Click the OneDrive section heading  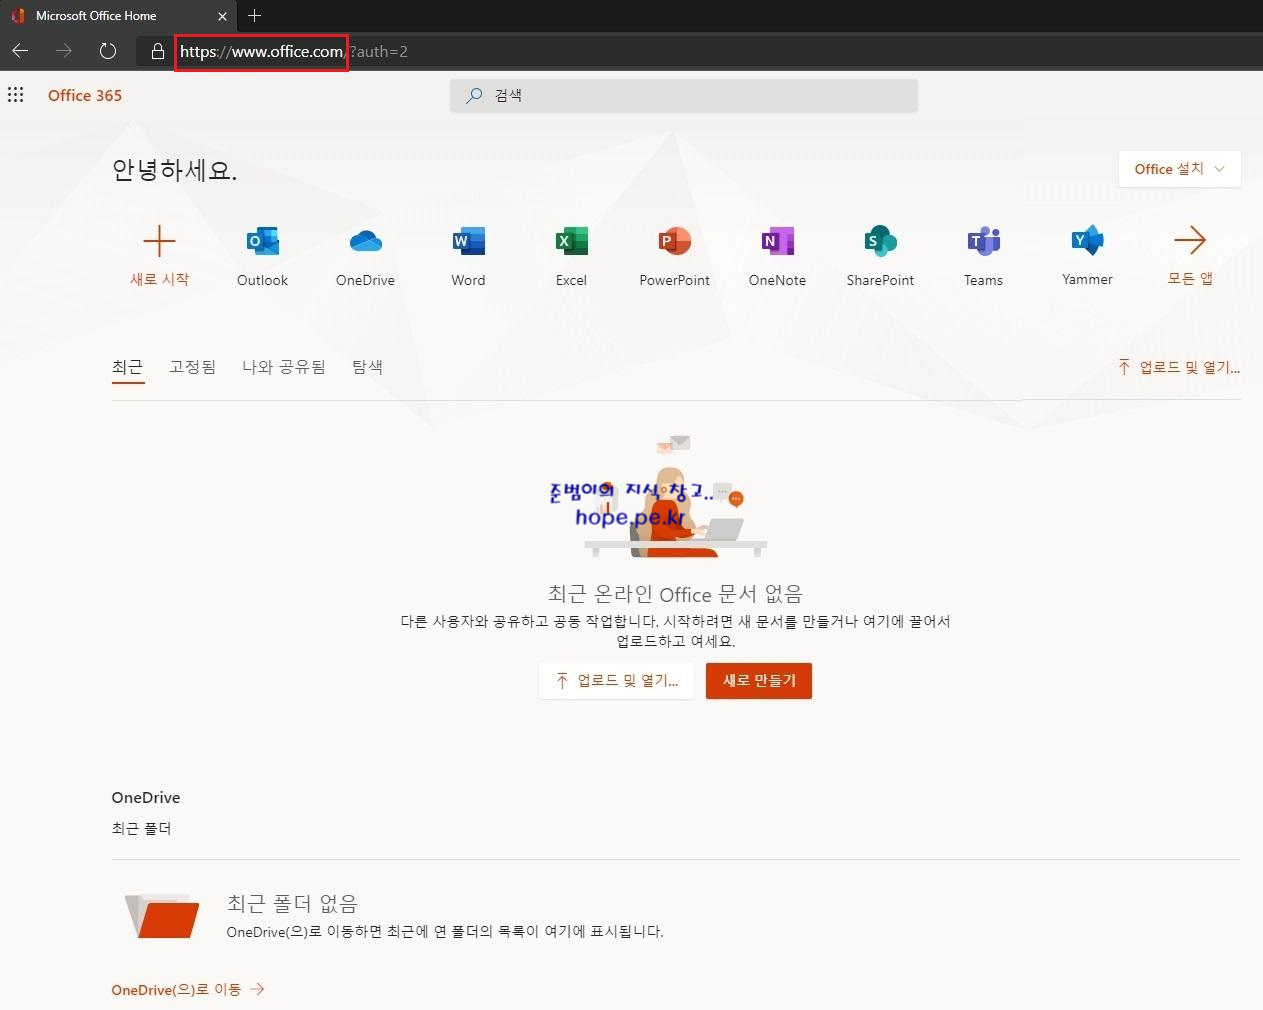click(x=146, y=797)
